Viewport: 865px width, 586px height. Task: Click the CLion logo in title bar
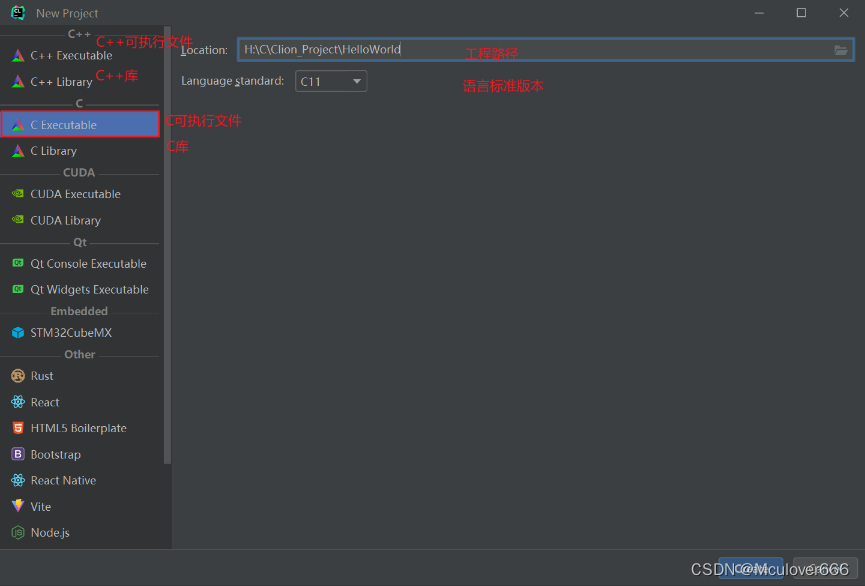point(18,13)
